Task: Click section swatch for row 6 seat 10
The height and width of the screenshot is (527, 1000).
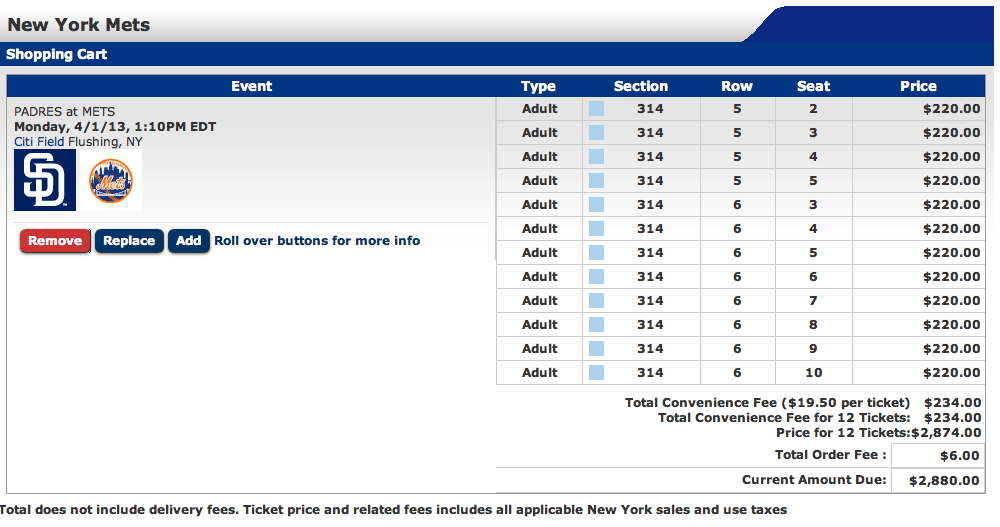Action: point(596,373)
